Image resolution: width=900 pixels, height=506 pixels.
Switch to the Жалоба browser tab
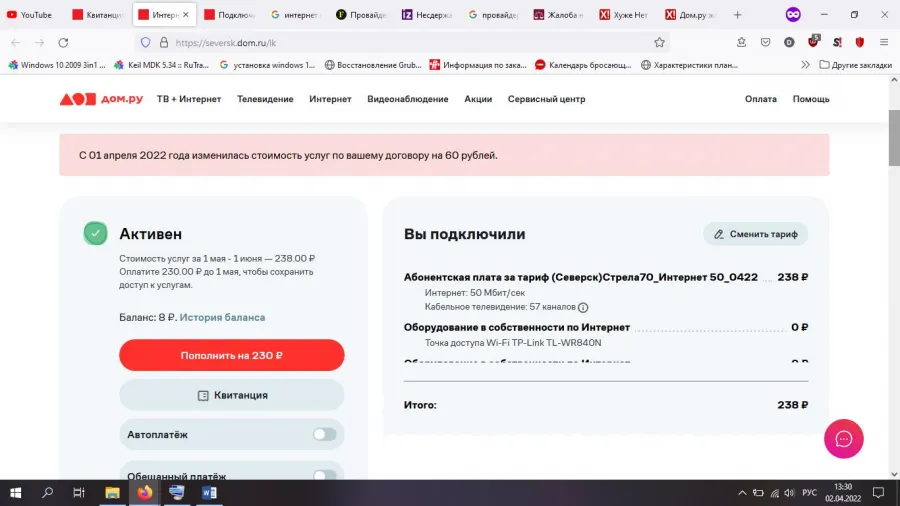tap(558, 15)
